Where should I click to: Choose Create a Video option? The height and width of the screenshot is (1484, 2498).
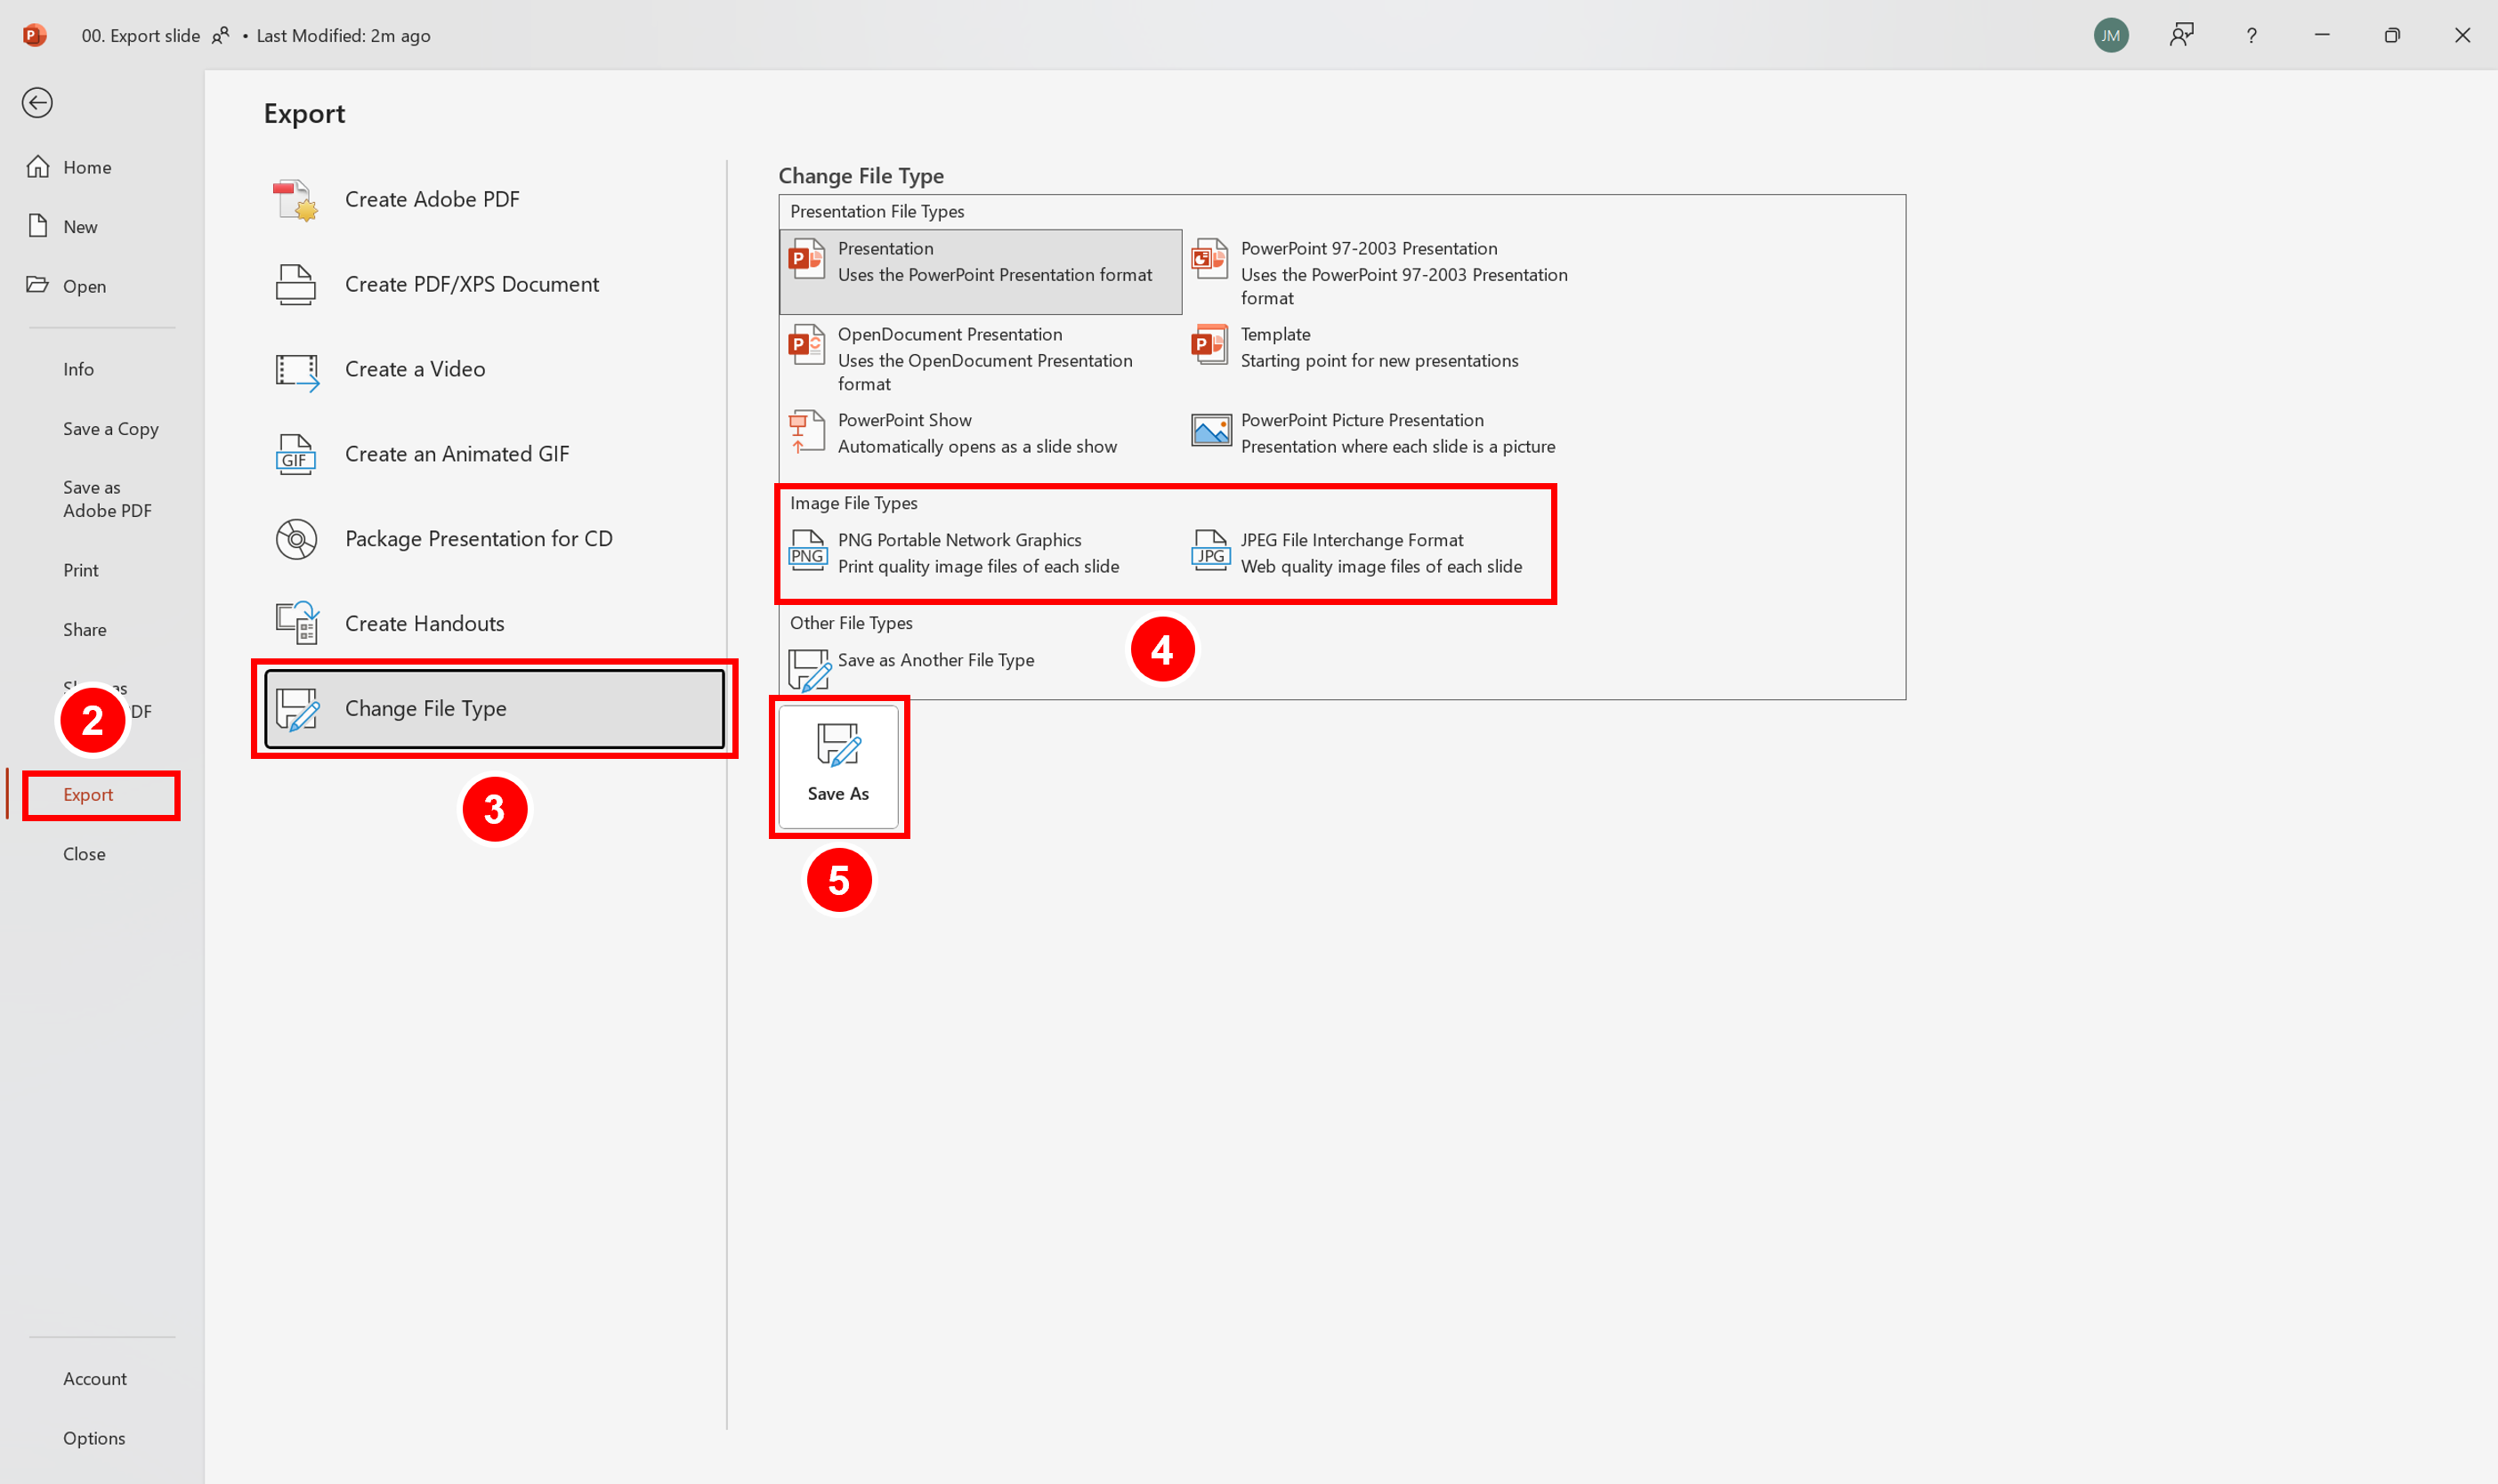tap(414, 369)
